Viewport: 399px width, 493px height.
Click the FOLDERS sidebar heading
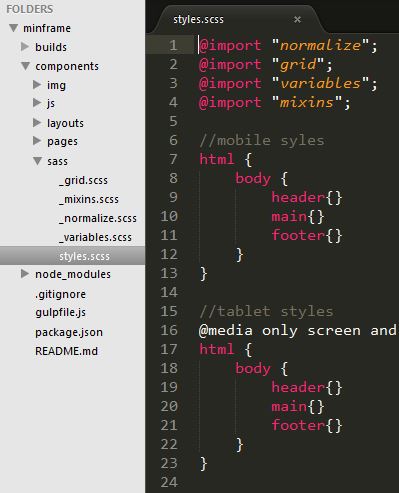pos(30,9)
